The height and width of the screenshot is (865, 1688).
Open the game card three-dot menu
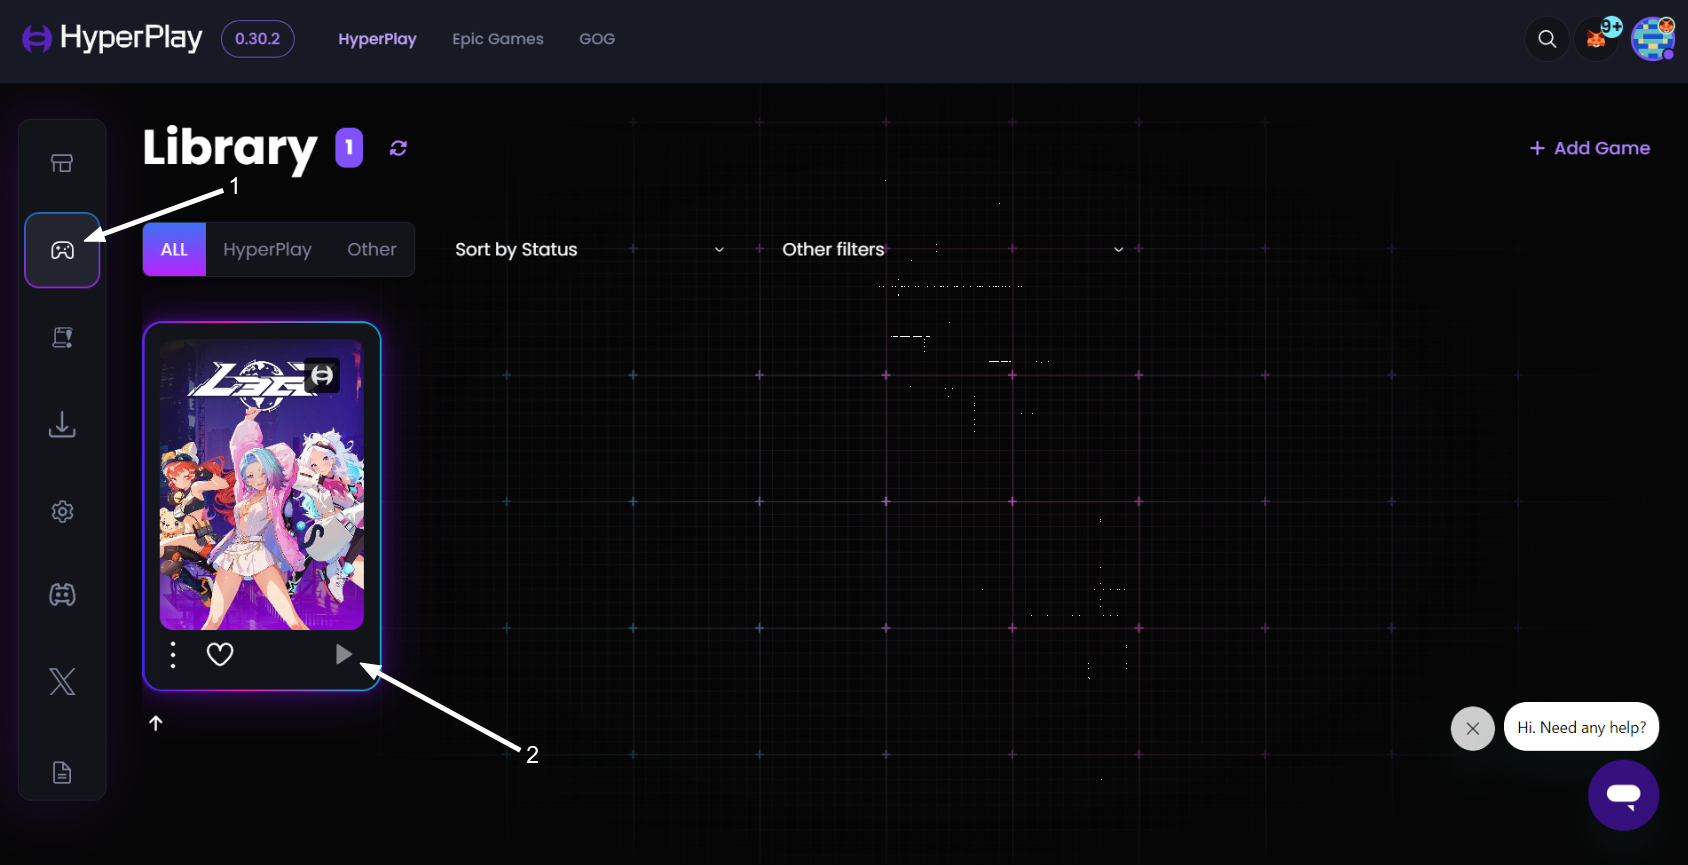tap(173, 655)
